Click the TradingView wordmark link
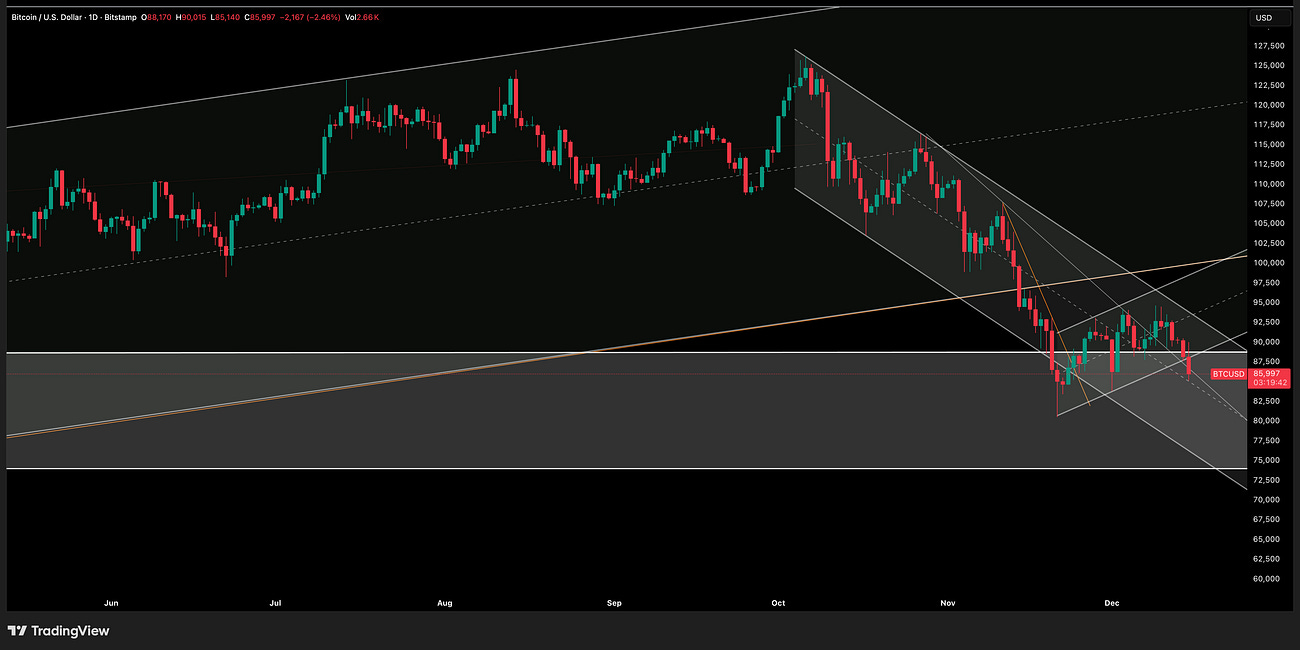 point(72,630)
